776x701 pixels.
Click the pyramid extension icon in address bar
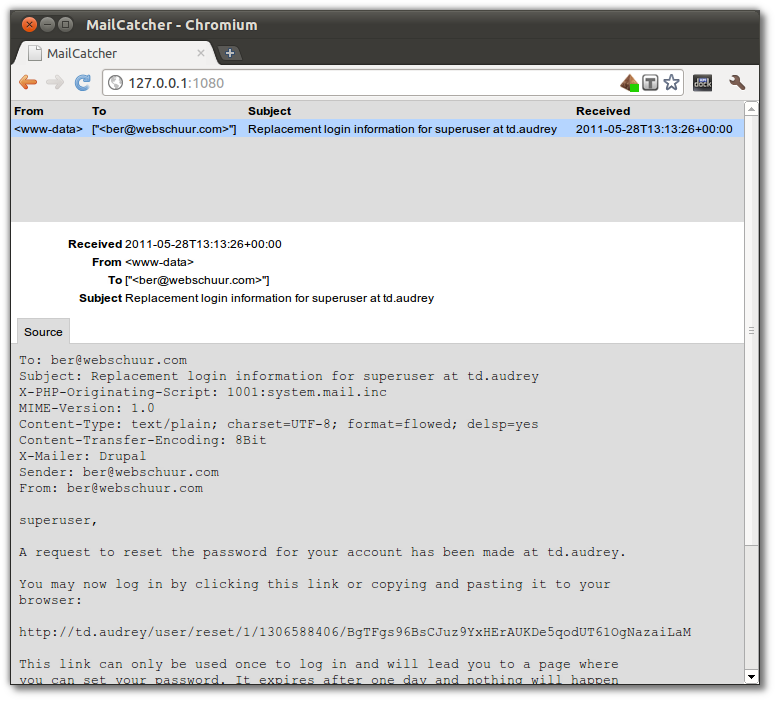629,83
